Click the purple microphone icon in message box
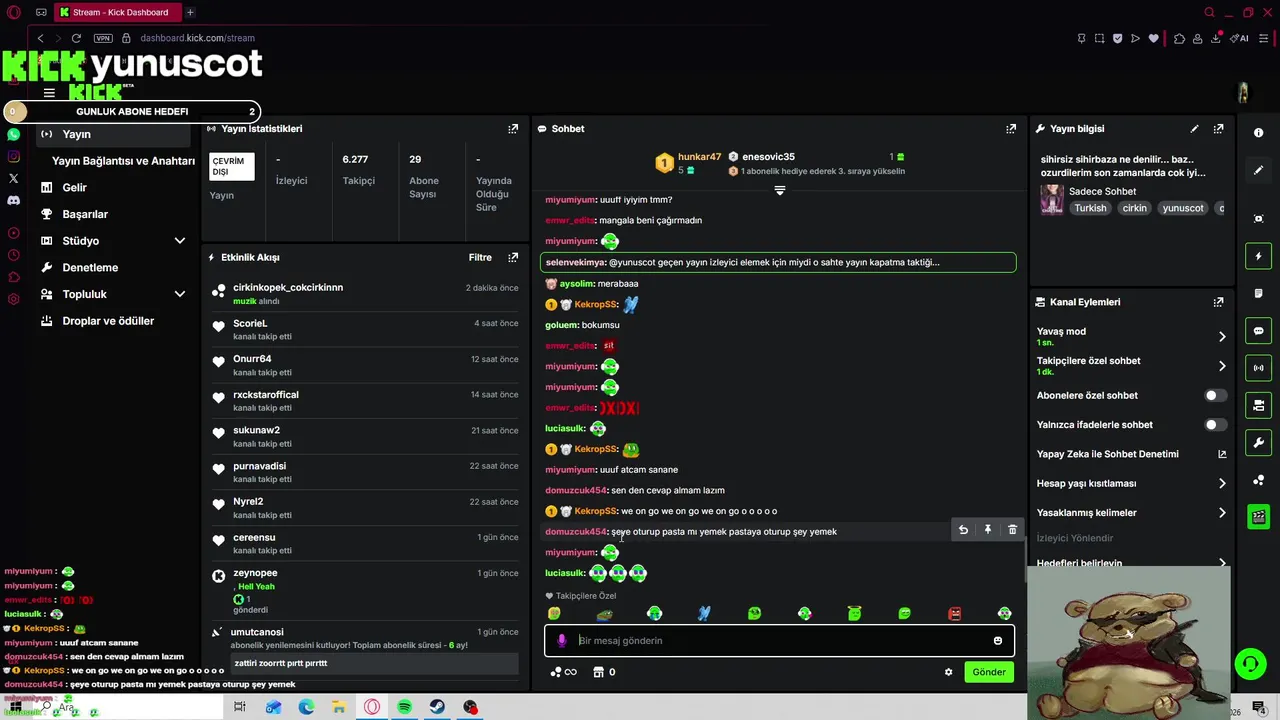The image size is (1280, 720). click(x=562, y=641)
